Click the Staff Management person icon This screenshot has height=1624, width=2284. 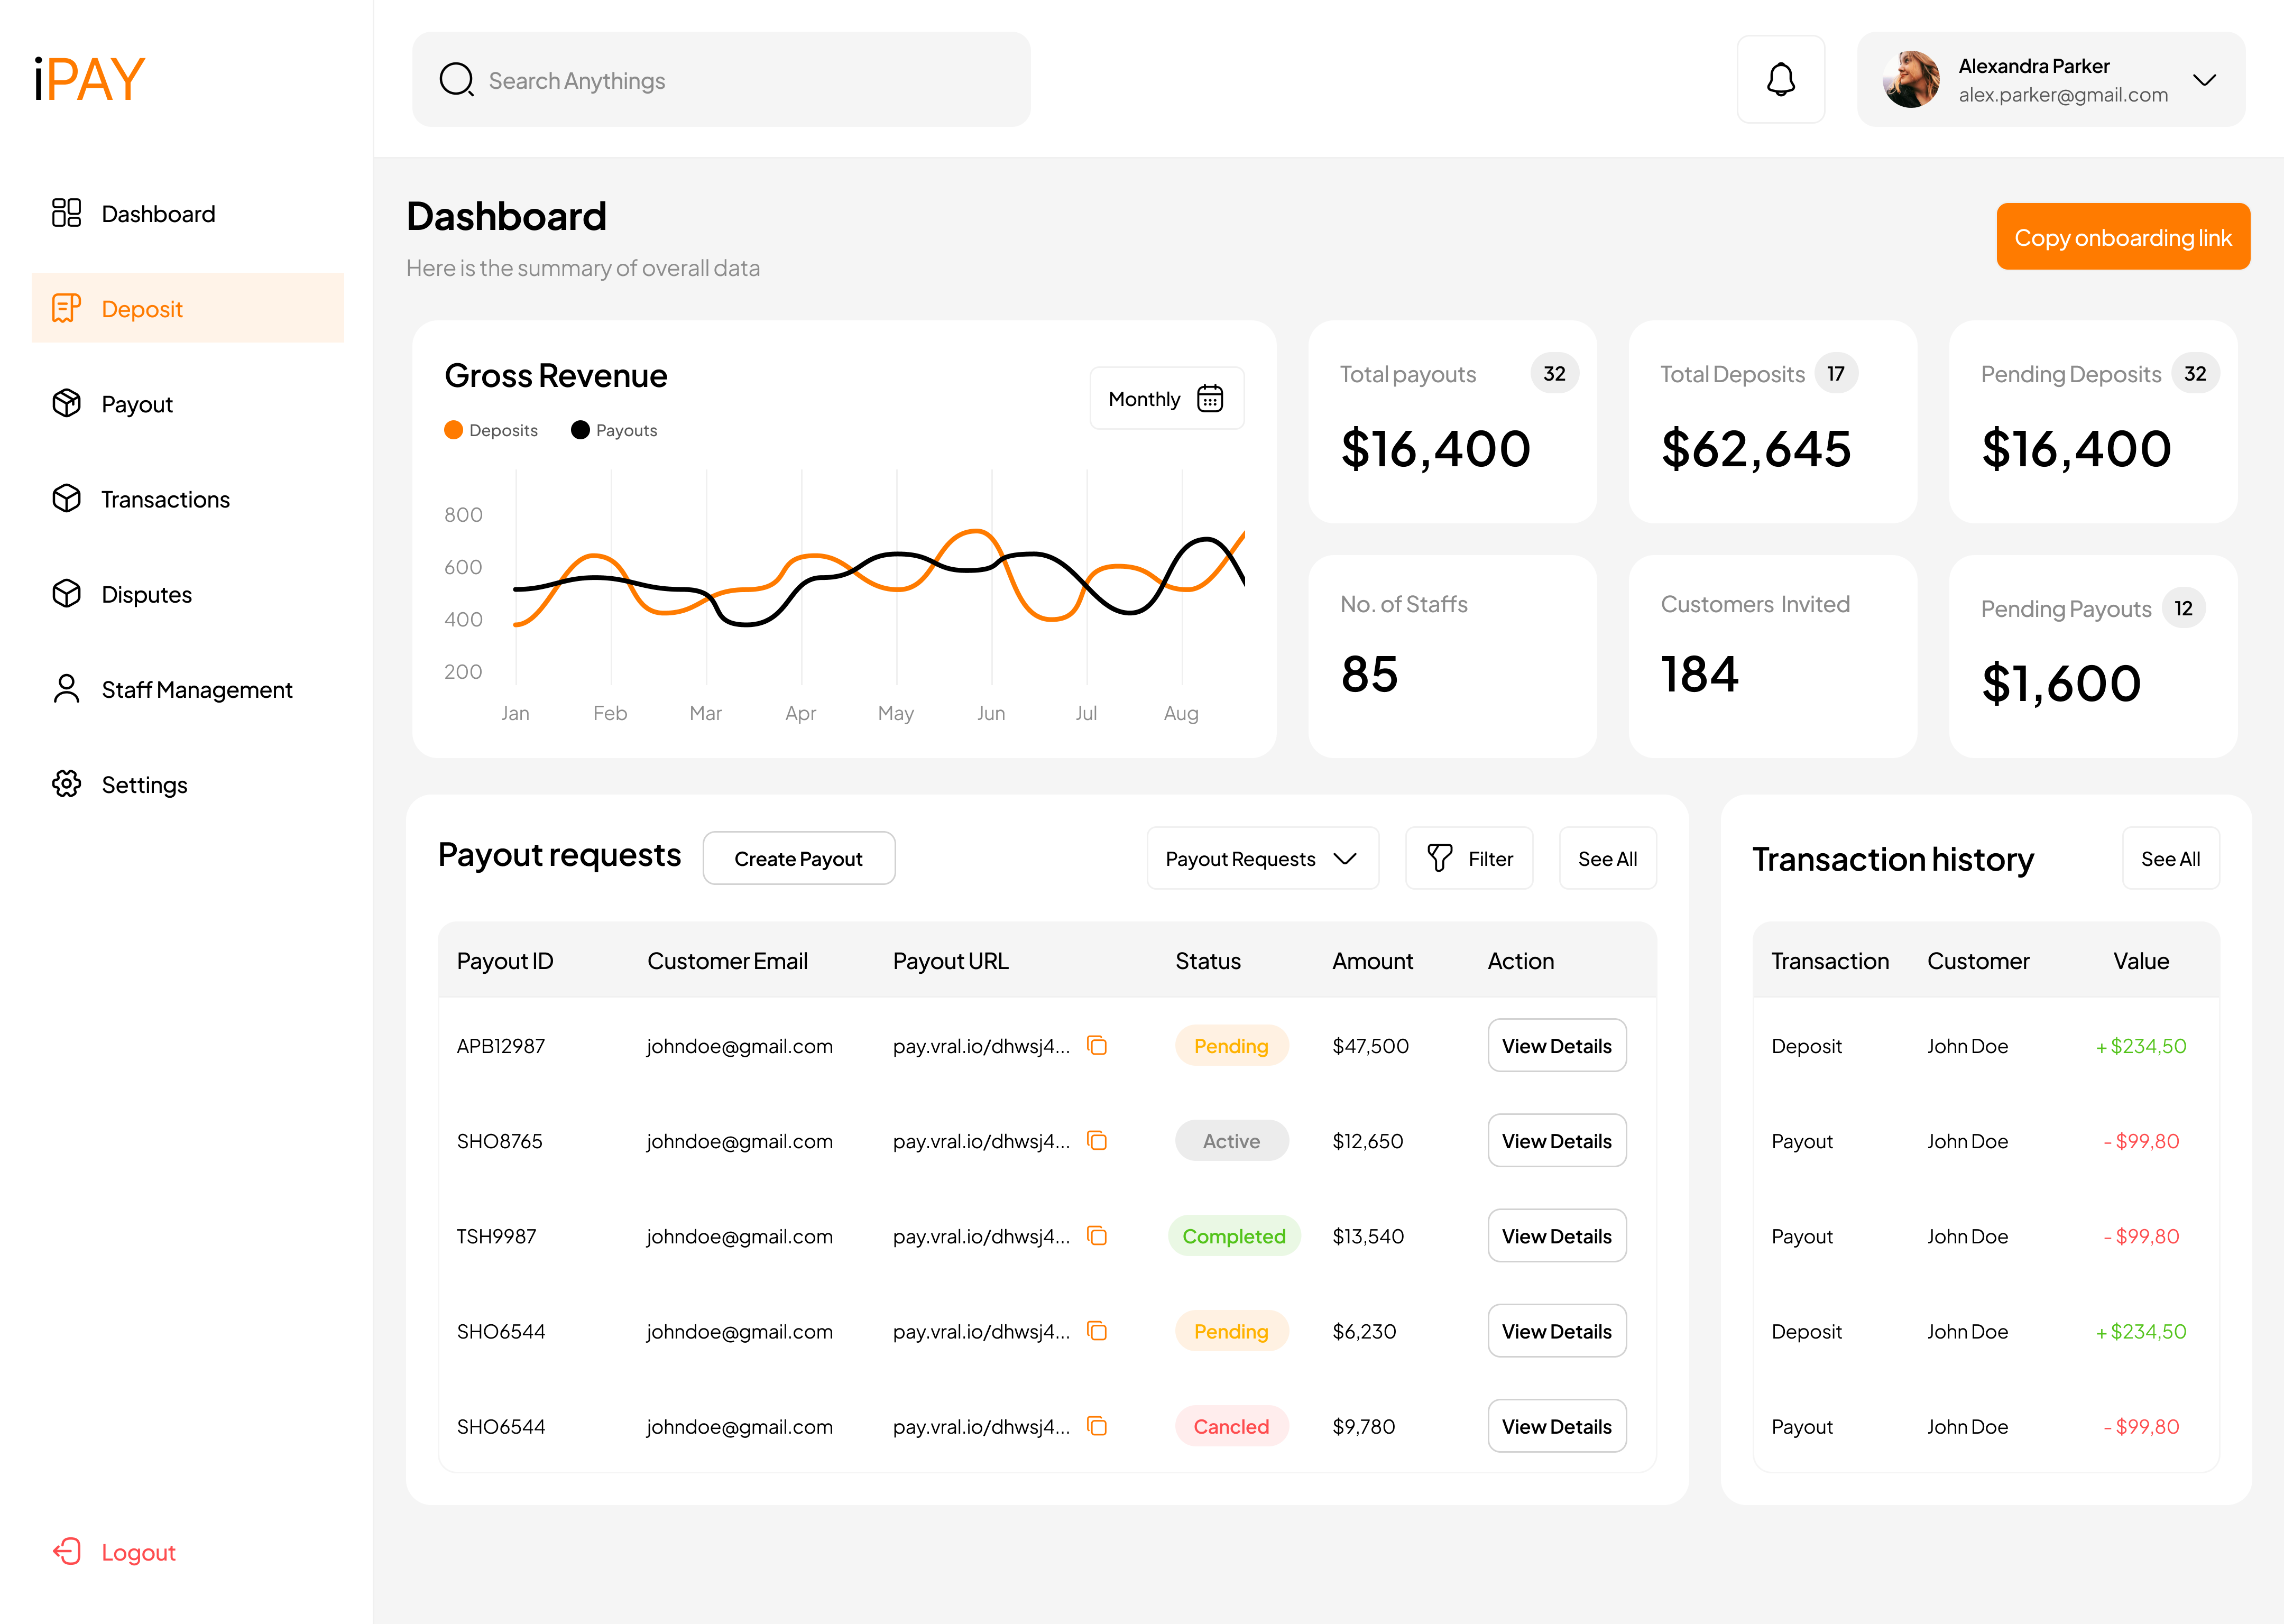pyautogui.click(x=66, y=688)
